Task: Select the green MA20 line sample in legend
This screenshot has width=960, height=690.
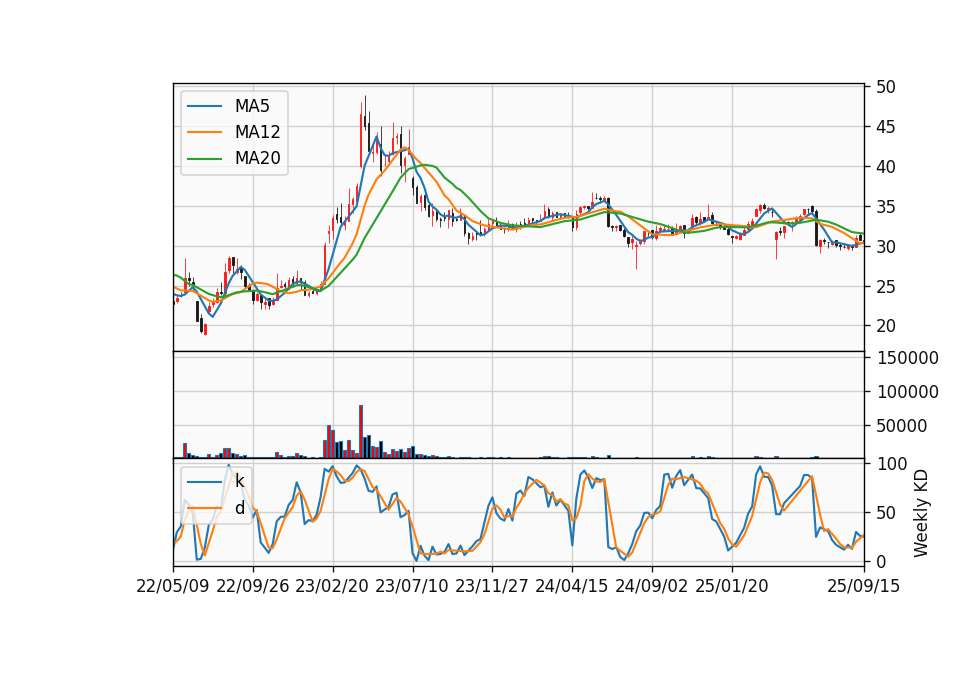Action: point(204,159)
